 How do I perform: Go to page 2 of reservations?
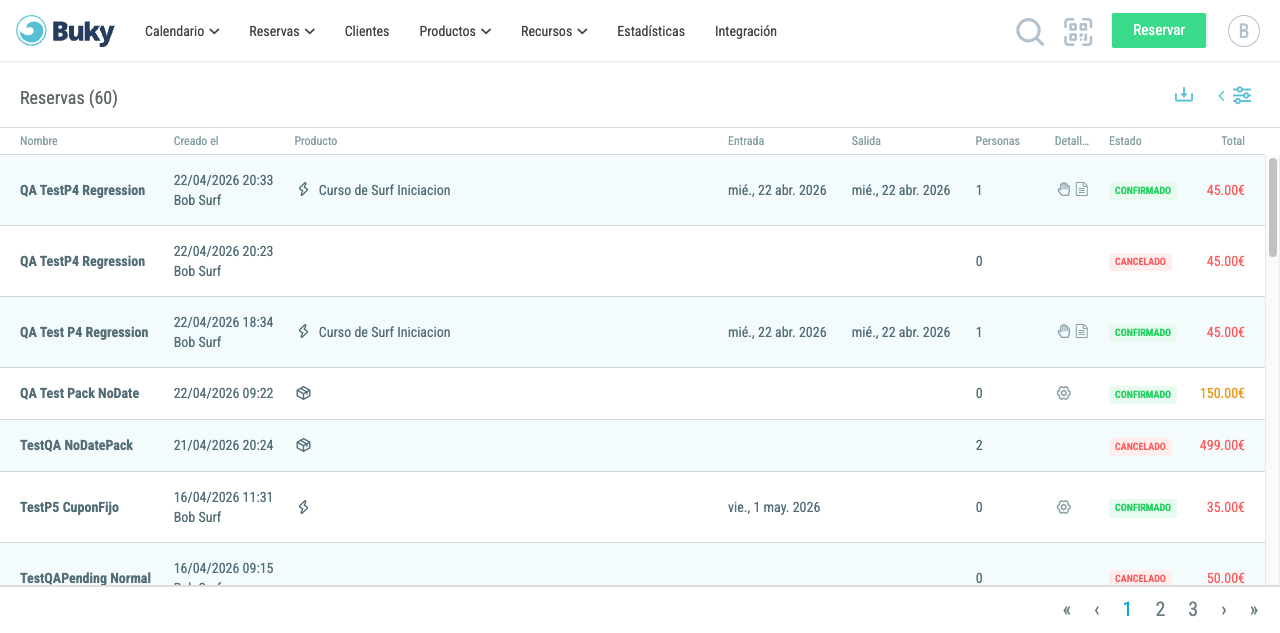tap(1160, 609)
